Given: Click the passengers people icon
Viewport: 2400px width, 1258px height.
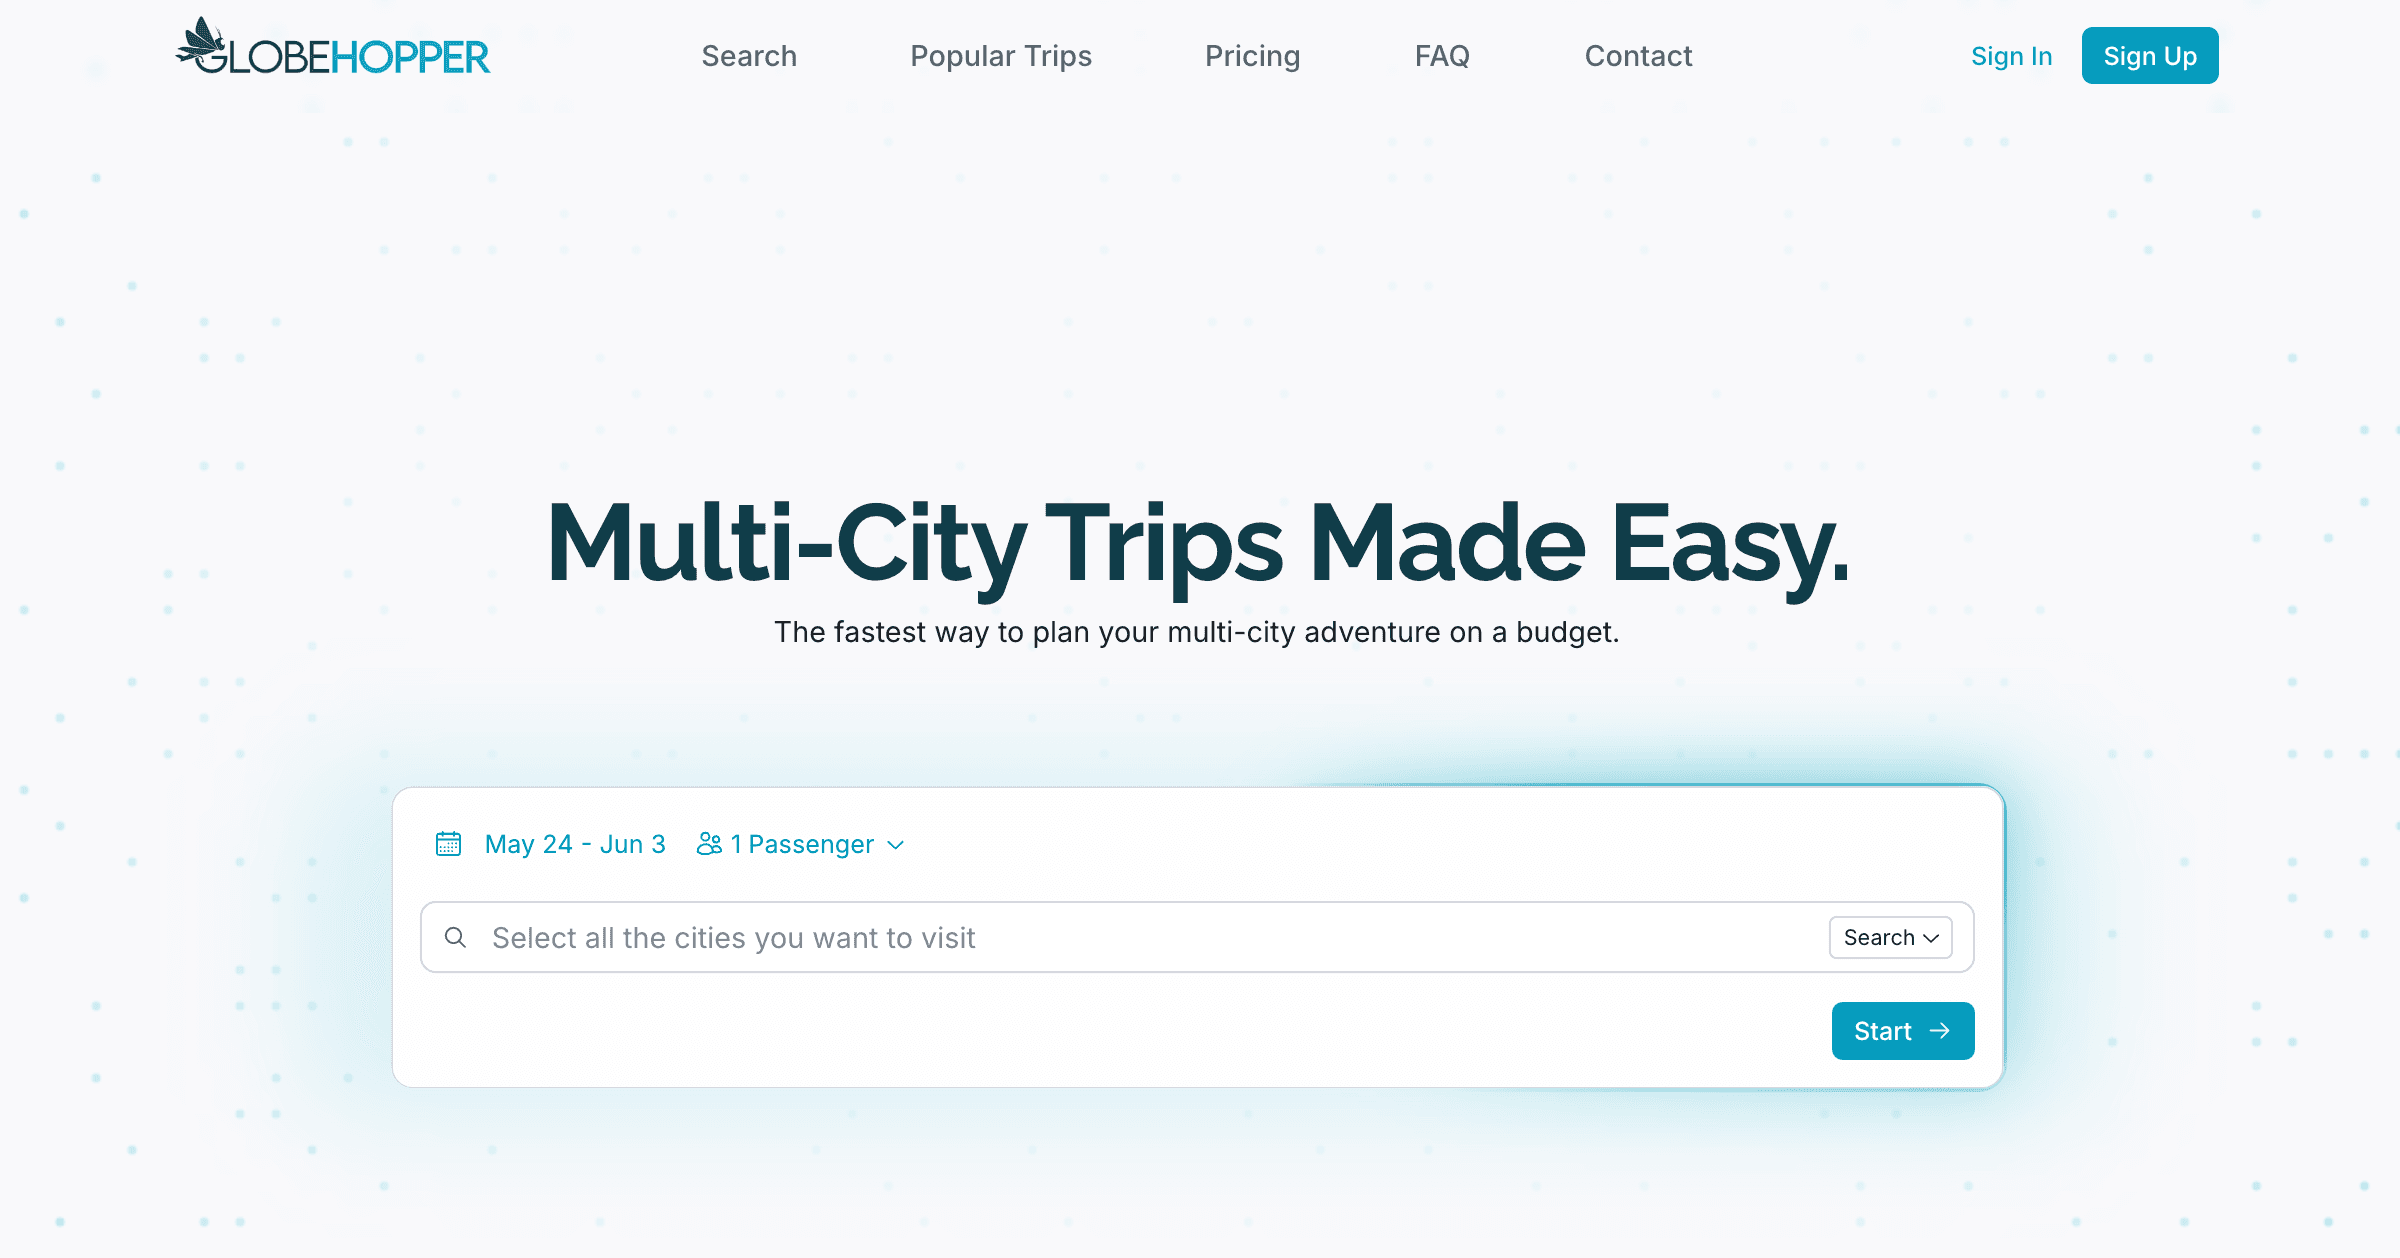Looking at the screenshot, I should point(709,844).
